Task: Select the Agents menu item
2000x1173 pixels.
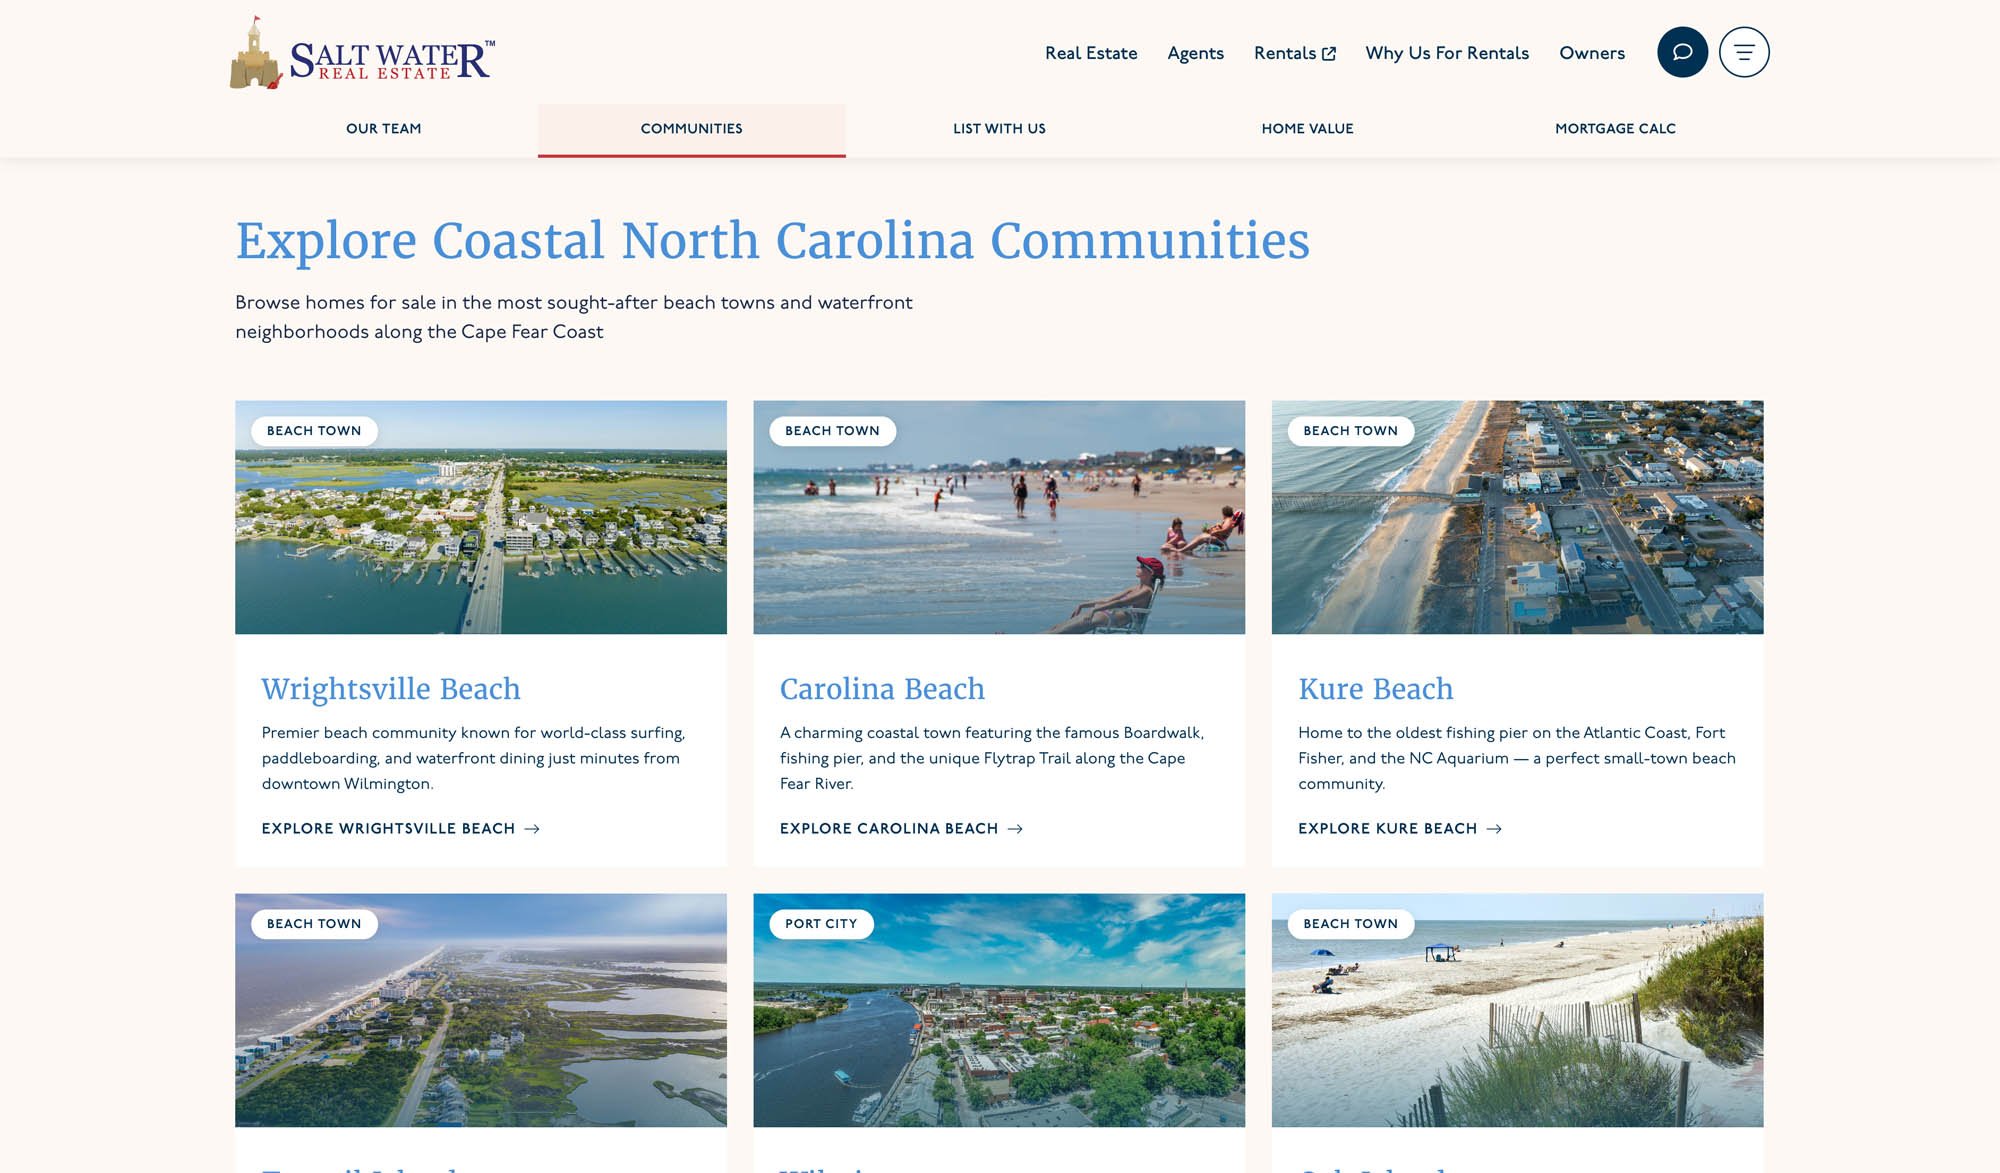Action: (1196, 53)
